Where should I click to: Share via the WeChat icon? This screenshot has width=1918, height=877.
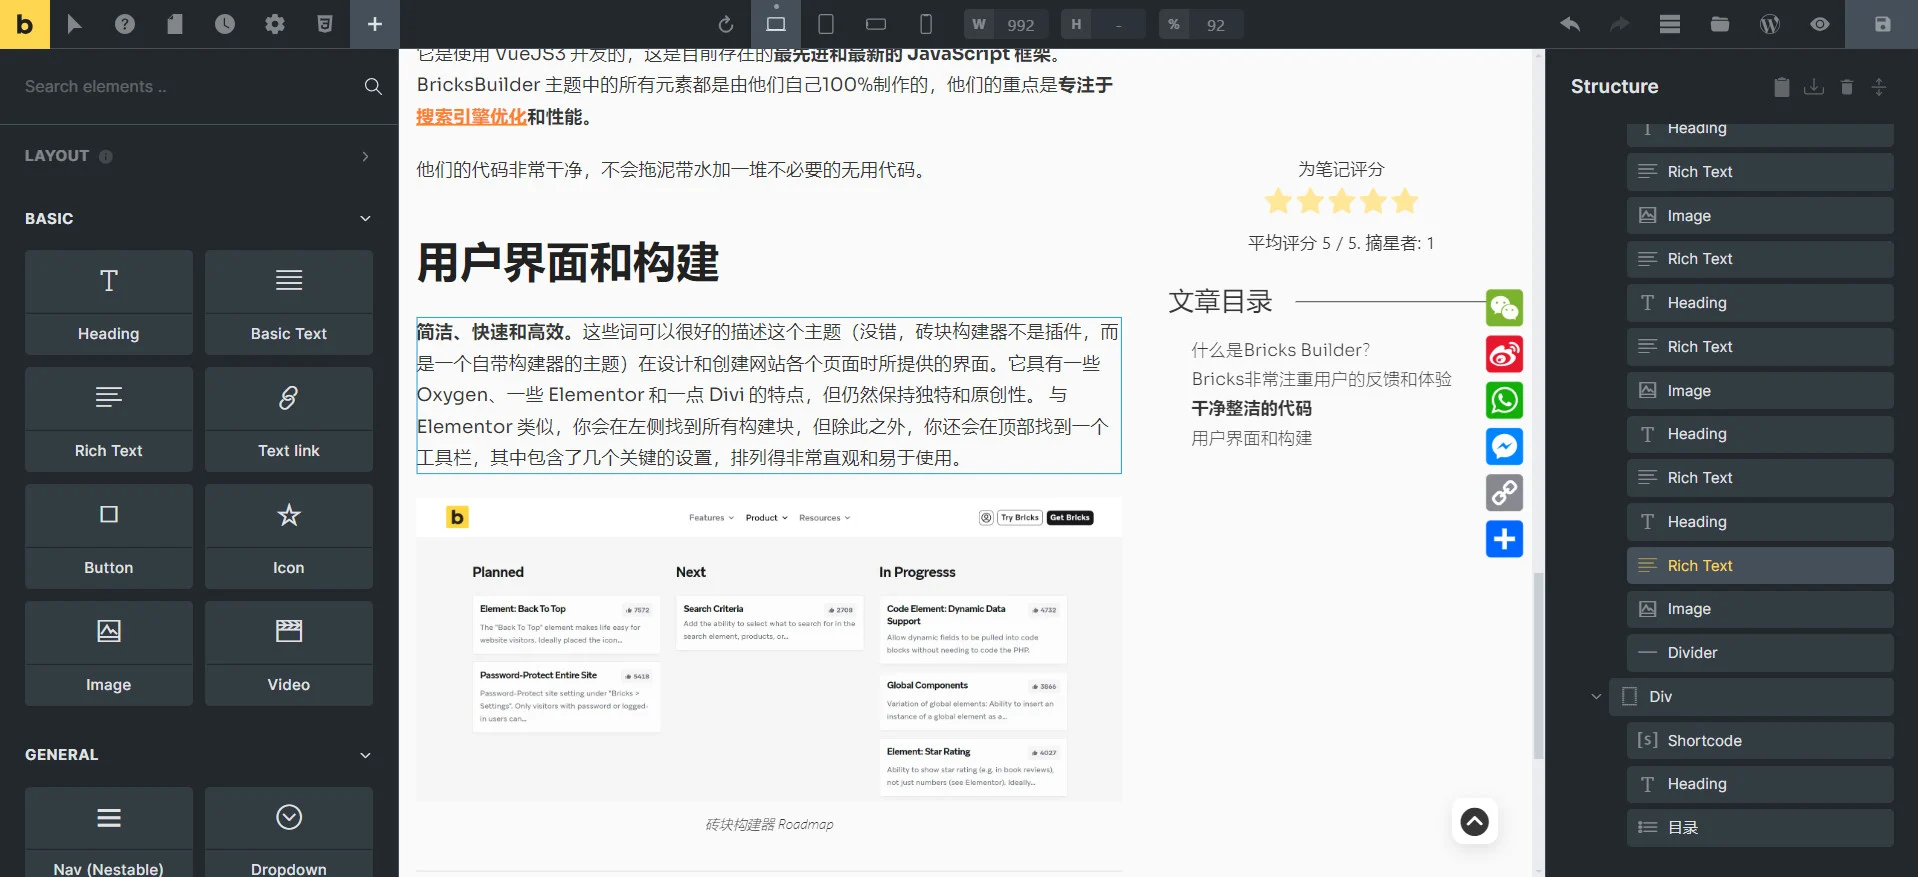click(1504, 308)
